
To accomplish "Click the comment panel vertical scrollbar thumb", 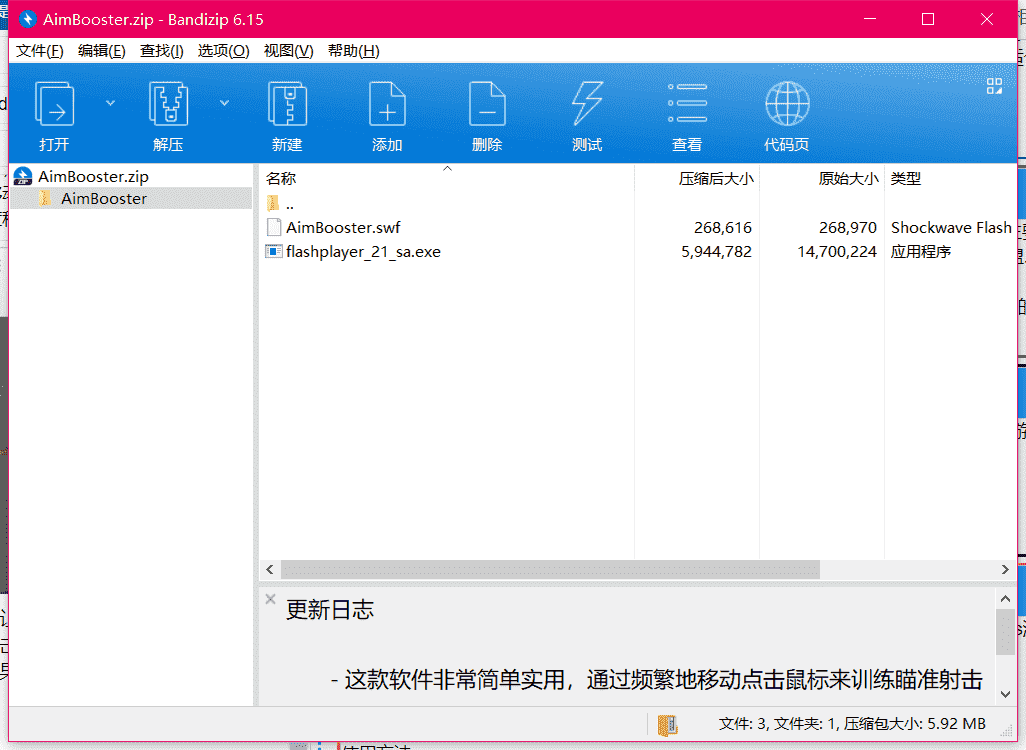I will 1005,632.
